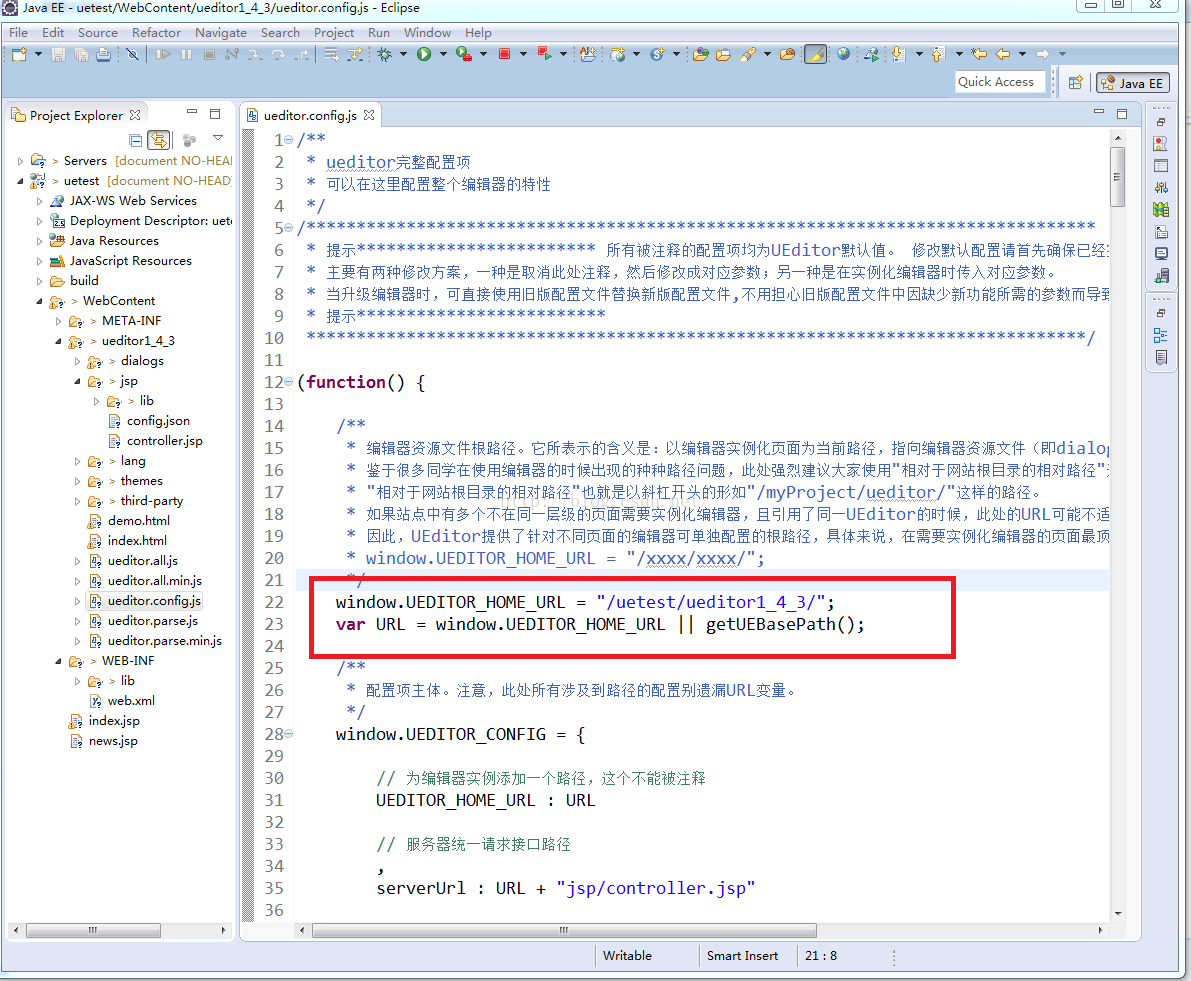Open the Project menu
The width and height of the screenshot is (1191, 981).
pyautogui.click(x=334, y=33)
